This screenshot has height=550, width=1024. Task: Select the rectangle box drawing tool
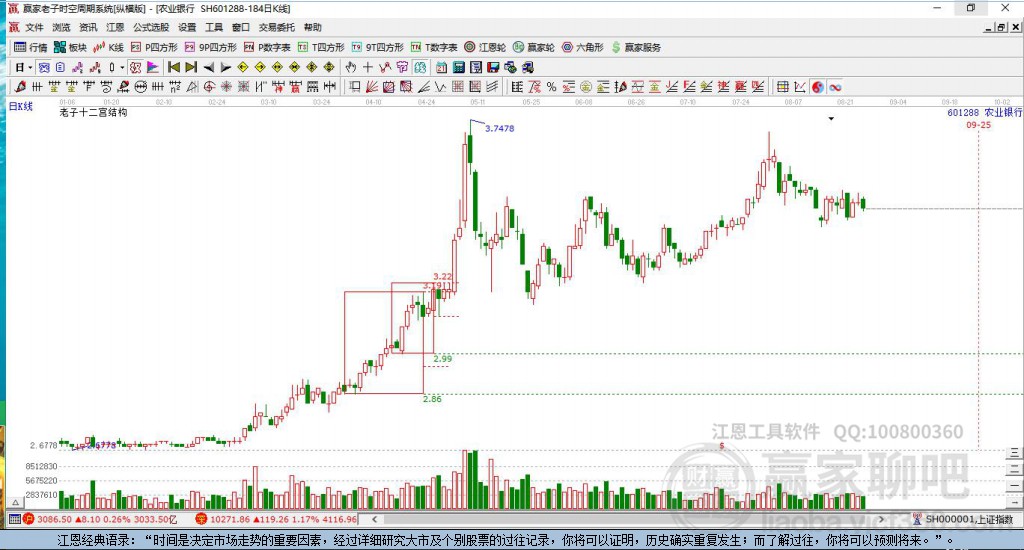(355, 87)
